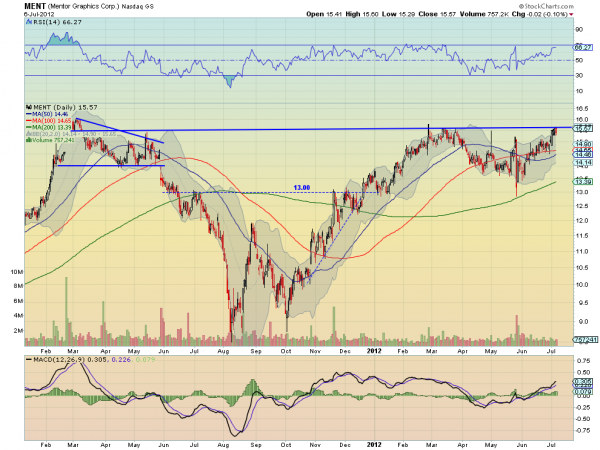
Task: Click the 'RSI(14) 66.27' indicator label
Action: point(57,22)
